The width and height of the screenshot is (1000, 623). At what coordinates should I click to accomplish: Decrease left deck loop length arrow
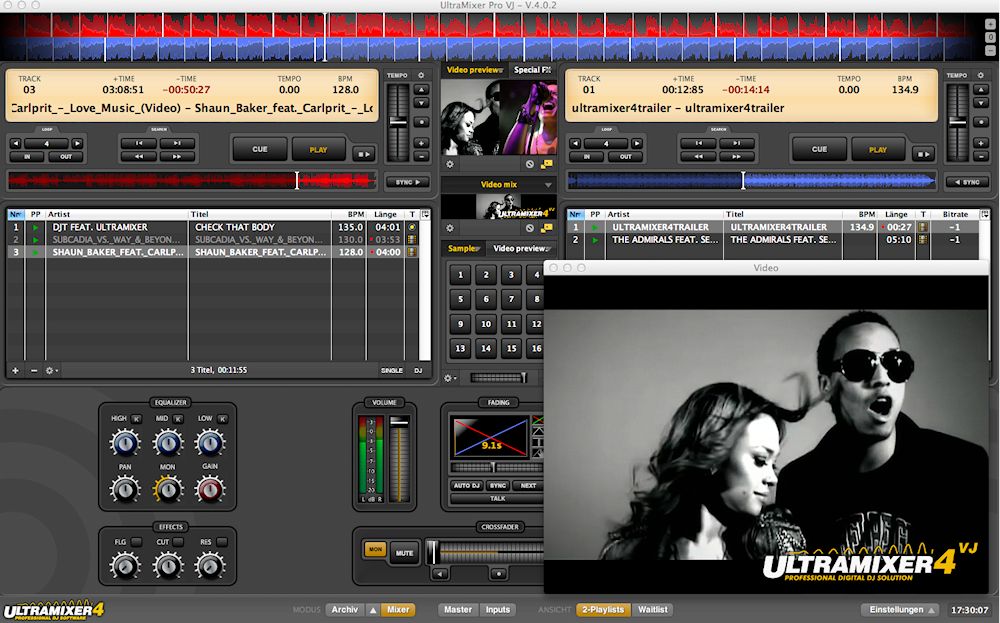coord(16,143)
